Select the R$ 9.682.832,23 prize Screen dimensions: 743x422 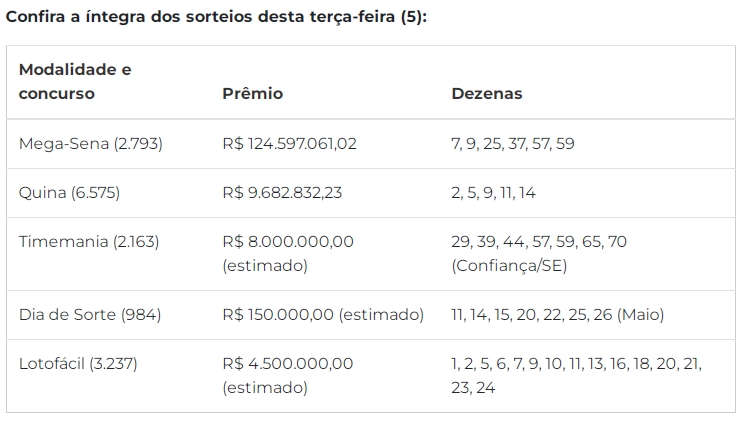tap(282, 193)
